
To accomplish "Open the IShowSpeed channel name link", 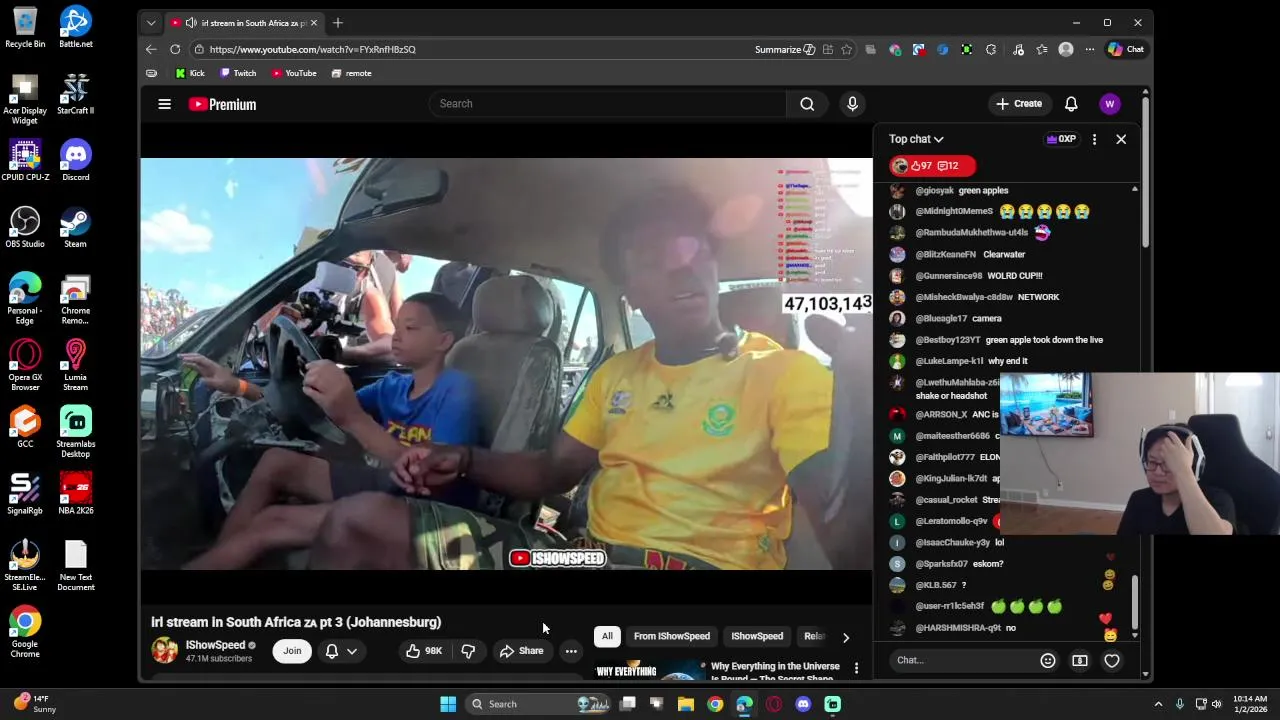I will pyautogui.click(x=215, y=645).
